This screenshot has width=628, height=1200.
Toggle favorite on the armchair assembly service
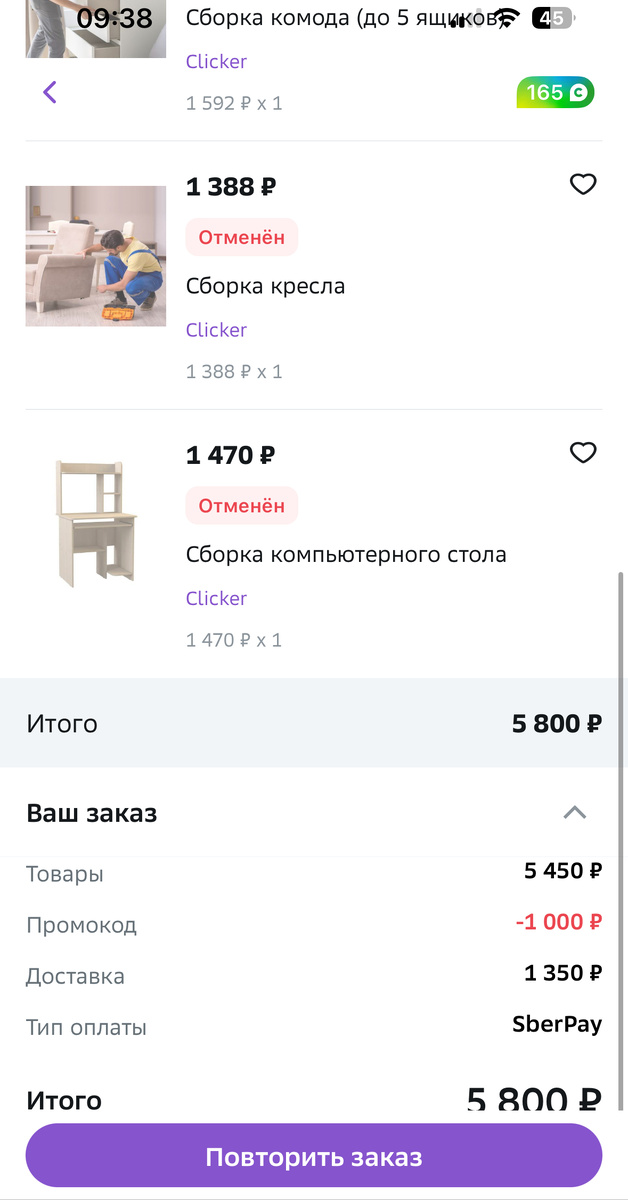[x=583, y=184]
